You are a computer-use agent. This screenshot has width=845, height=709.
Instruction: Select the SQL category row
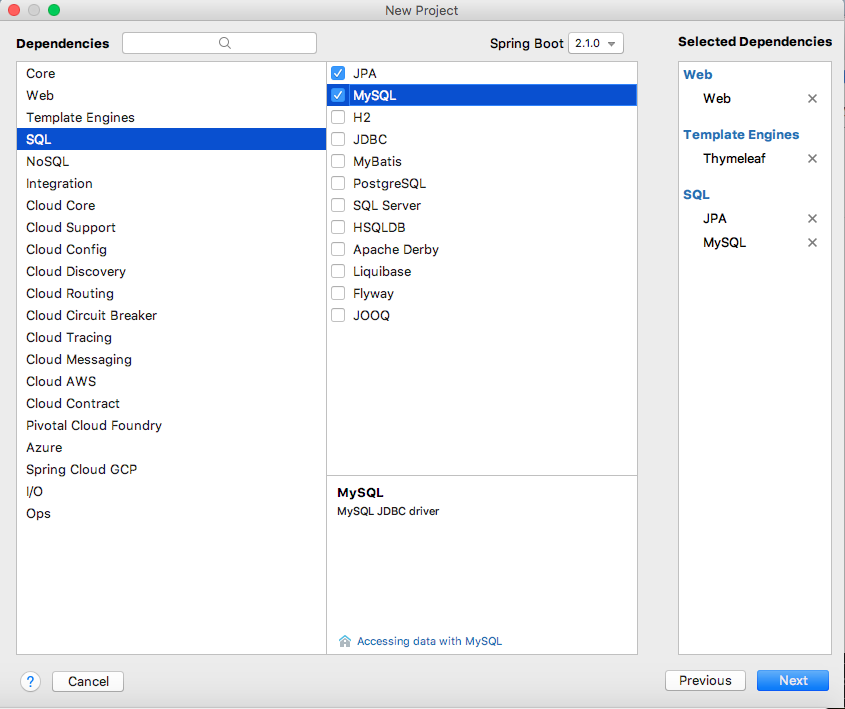pos(171,139)
